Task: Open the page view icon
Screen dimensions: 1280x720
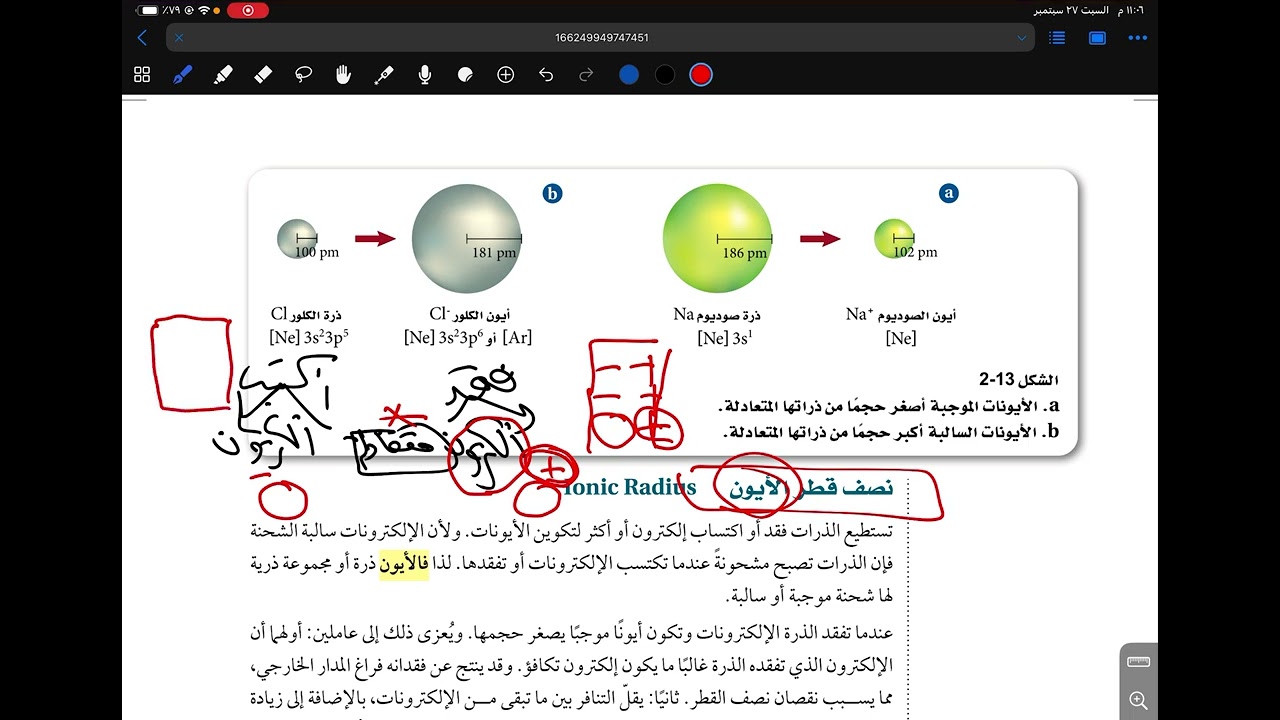Action: tap(1097, 38)
